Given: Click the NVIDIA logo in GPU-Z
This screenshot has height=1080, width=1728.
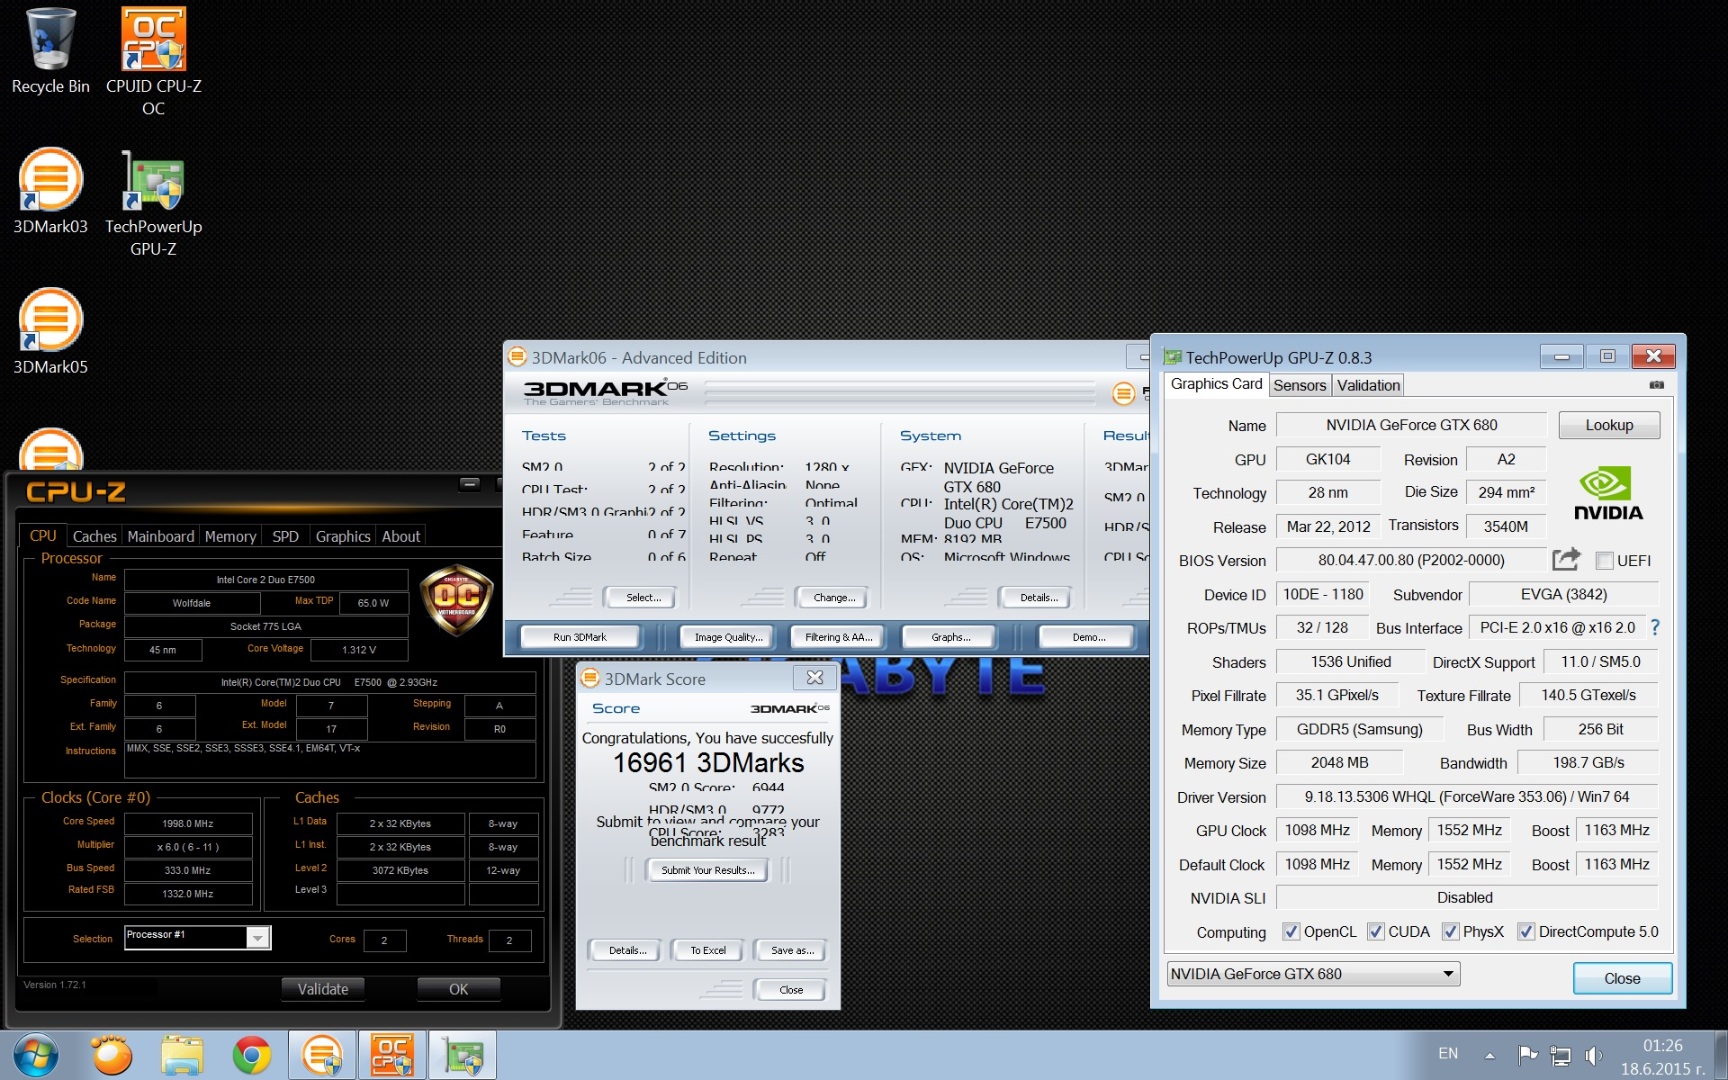Looking at the screenshot, I should (1608, 493).
